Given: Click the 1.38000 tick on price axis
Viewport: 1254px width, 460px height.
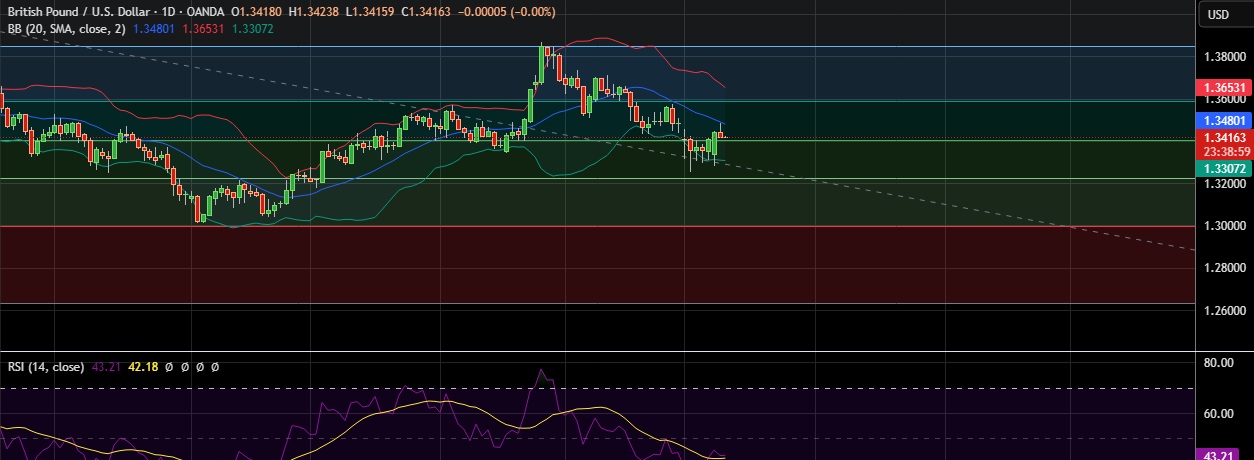Looking at the screenshot, I should tap(1225, 57).
